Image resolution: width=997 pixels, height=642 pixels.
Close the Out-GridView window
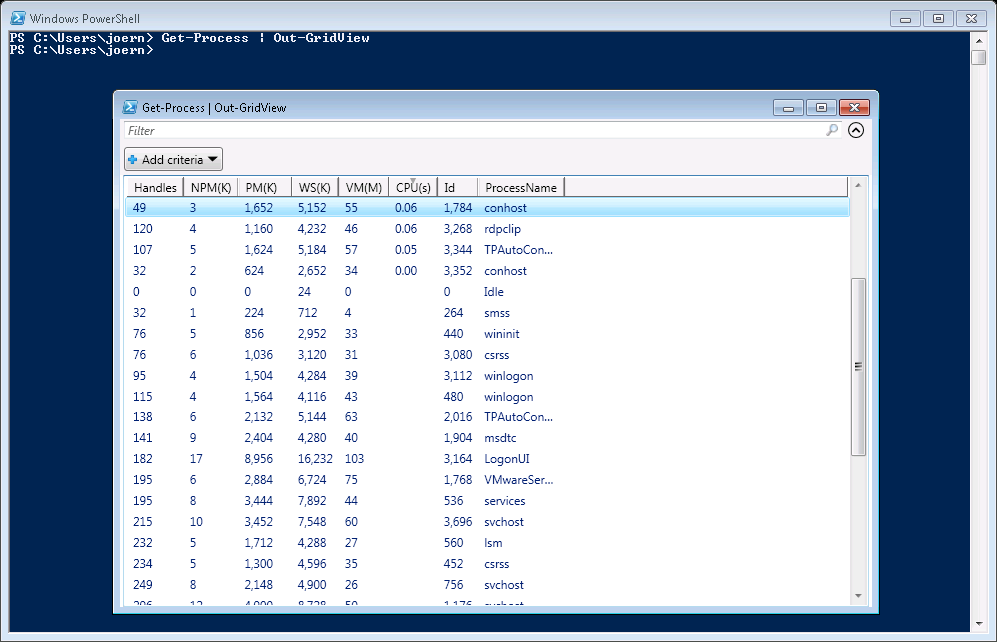[x=854, y=108]
